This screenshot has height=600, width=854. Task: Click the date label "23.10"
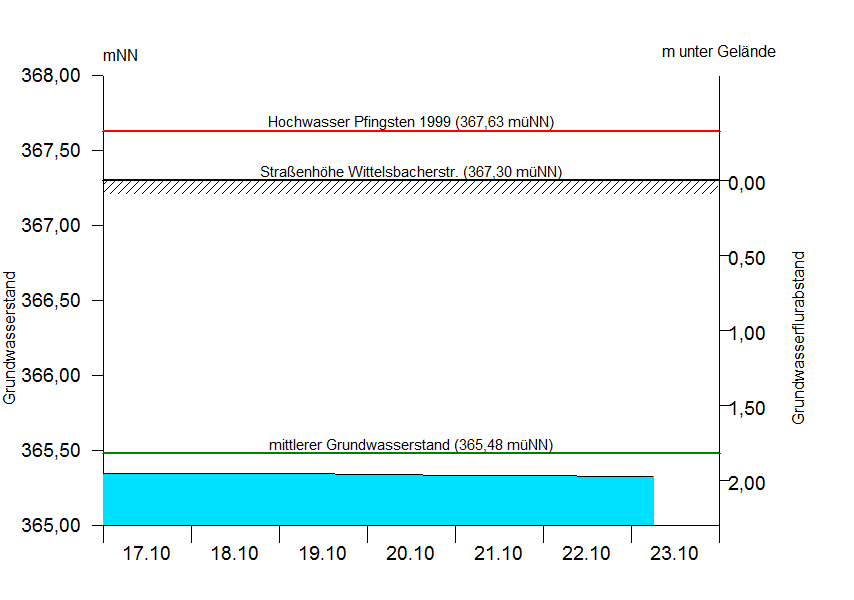pyautogui.click(x=674, y=554)
